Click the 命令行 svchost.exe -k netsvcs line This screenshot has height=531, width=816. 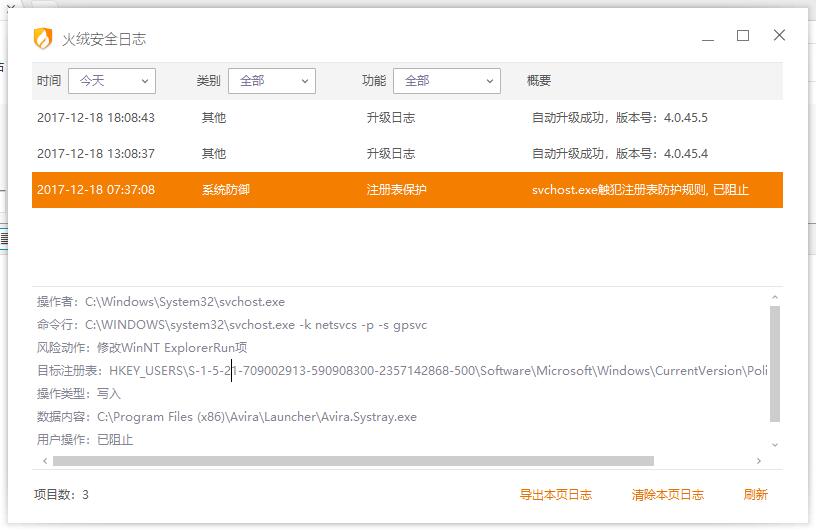click(232, 325)
